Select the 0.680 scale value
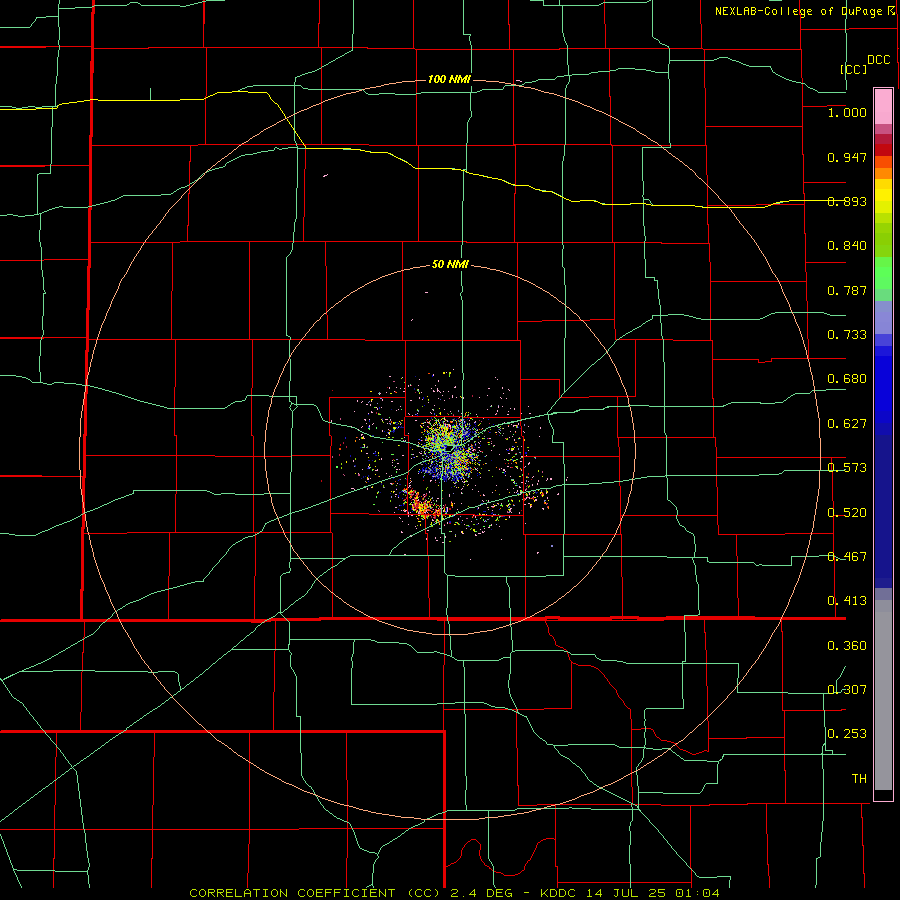The width and height of the screenshot is (900, 900). 847,379
